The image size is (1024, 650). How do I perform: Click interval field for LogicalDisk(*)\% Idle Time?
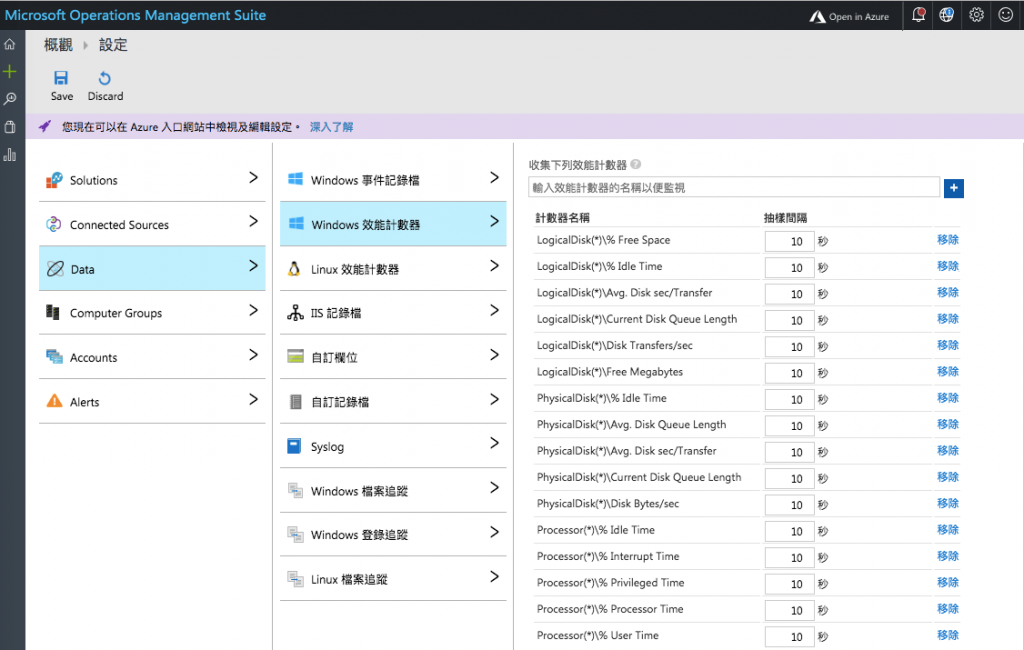point(789,268)
